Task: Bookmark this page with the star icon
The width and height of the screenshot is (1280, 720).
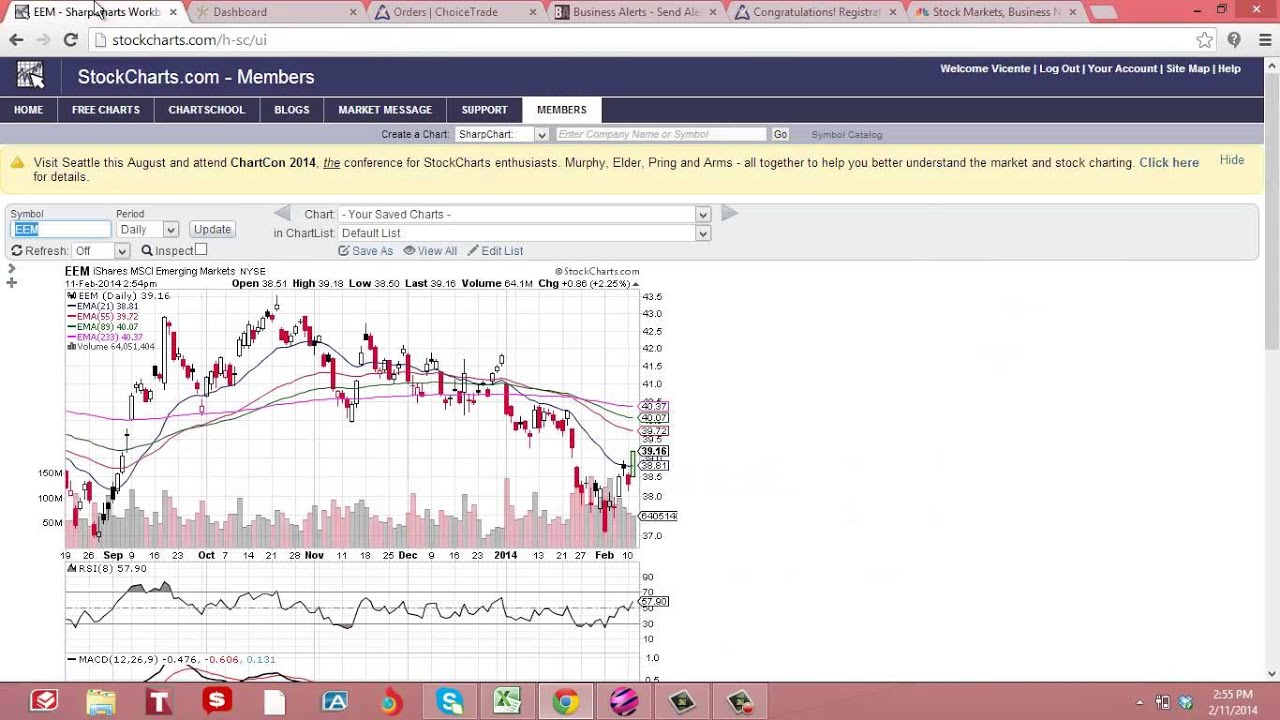Action: coord(1205,40)
